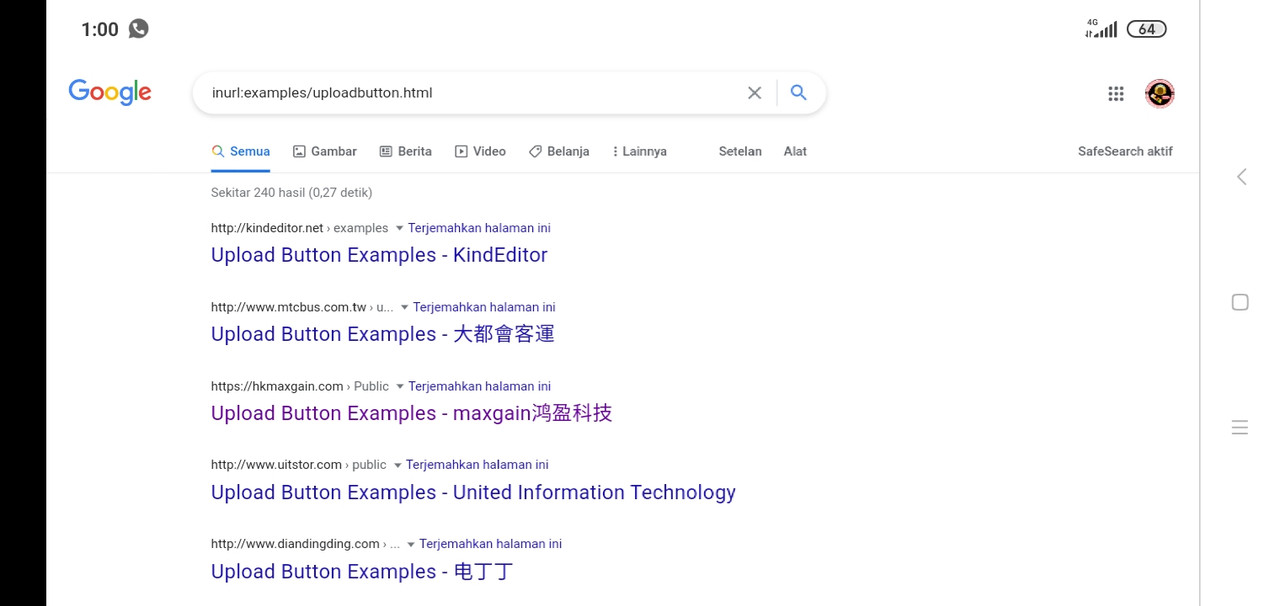Expand dropdown arrow next to mtcbus.com.tw URL
Screen dimensions: 1280x606
point(404,308)
